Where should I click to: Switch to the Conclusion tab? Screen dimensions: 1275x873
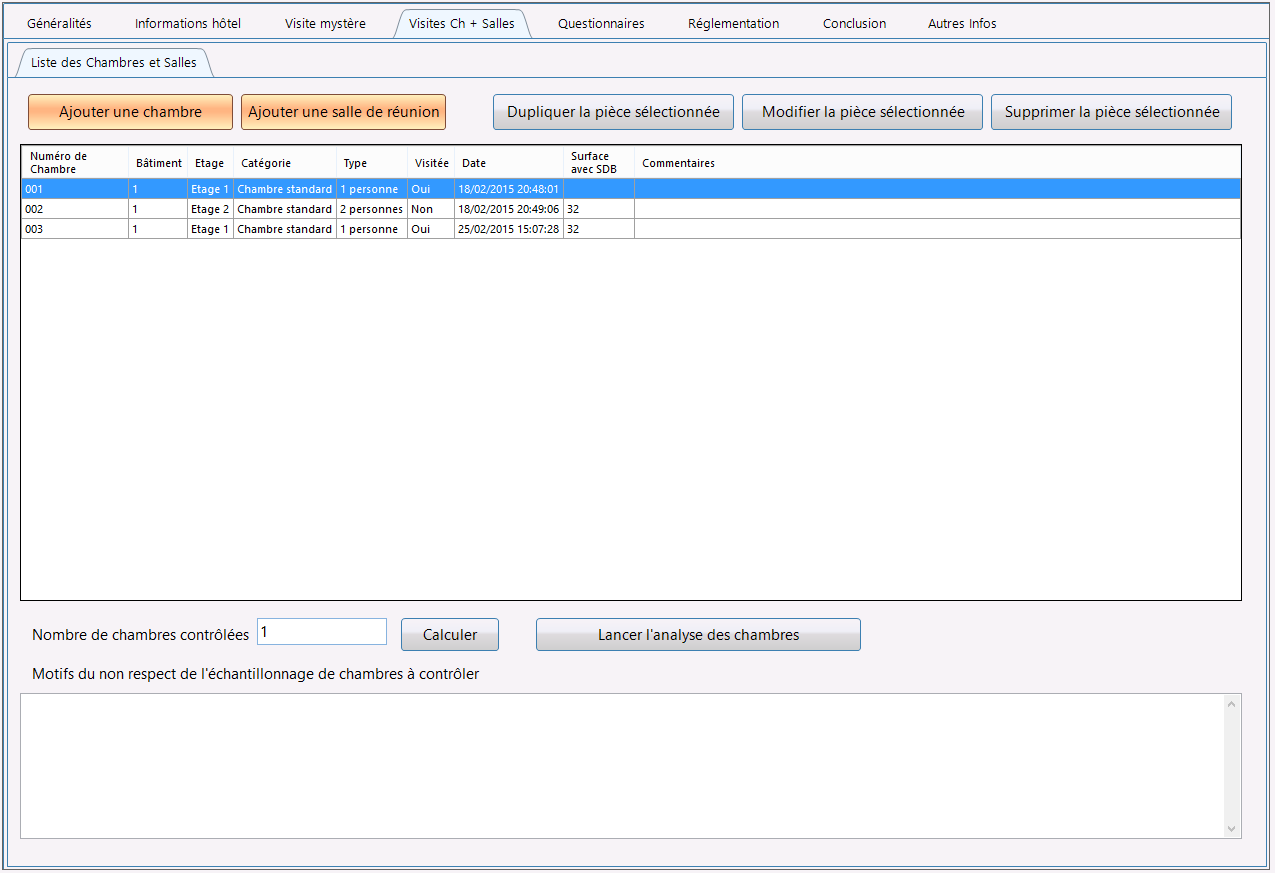point(854,23)
